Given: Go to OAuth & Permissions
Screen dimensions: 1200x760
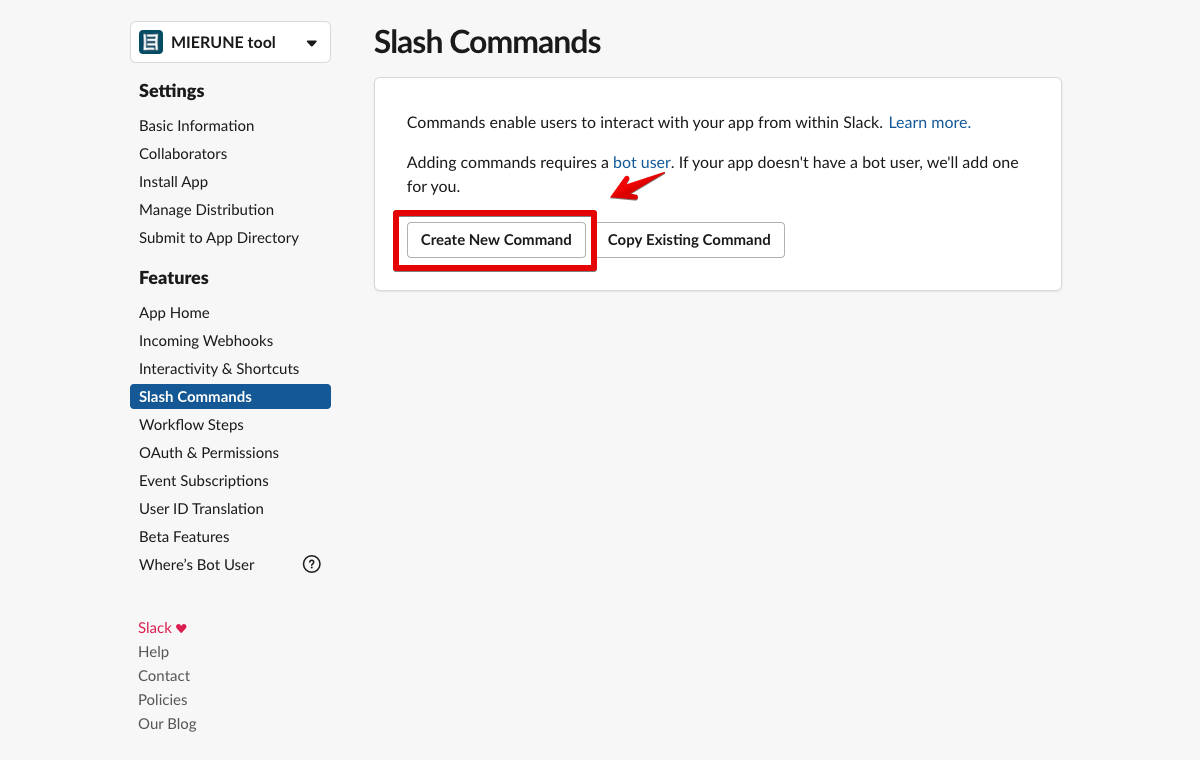Looking at the screenshot, I should pyautogui.click(x=209, y=452).
